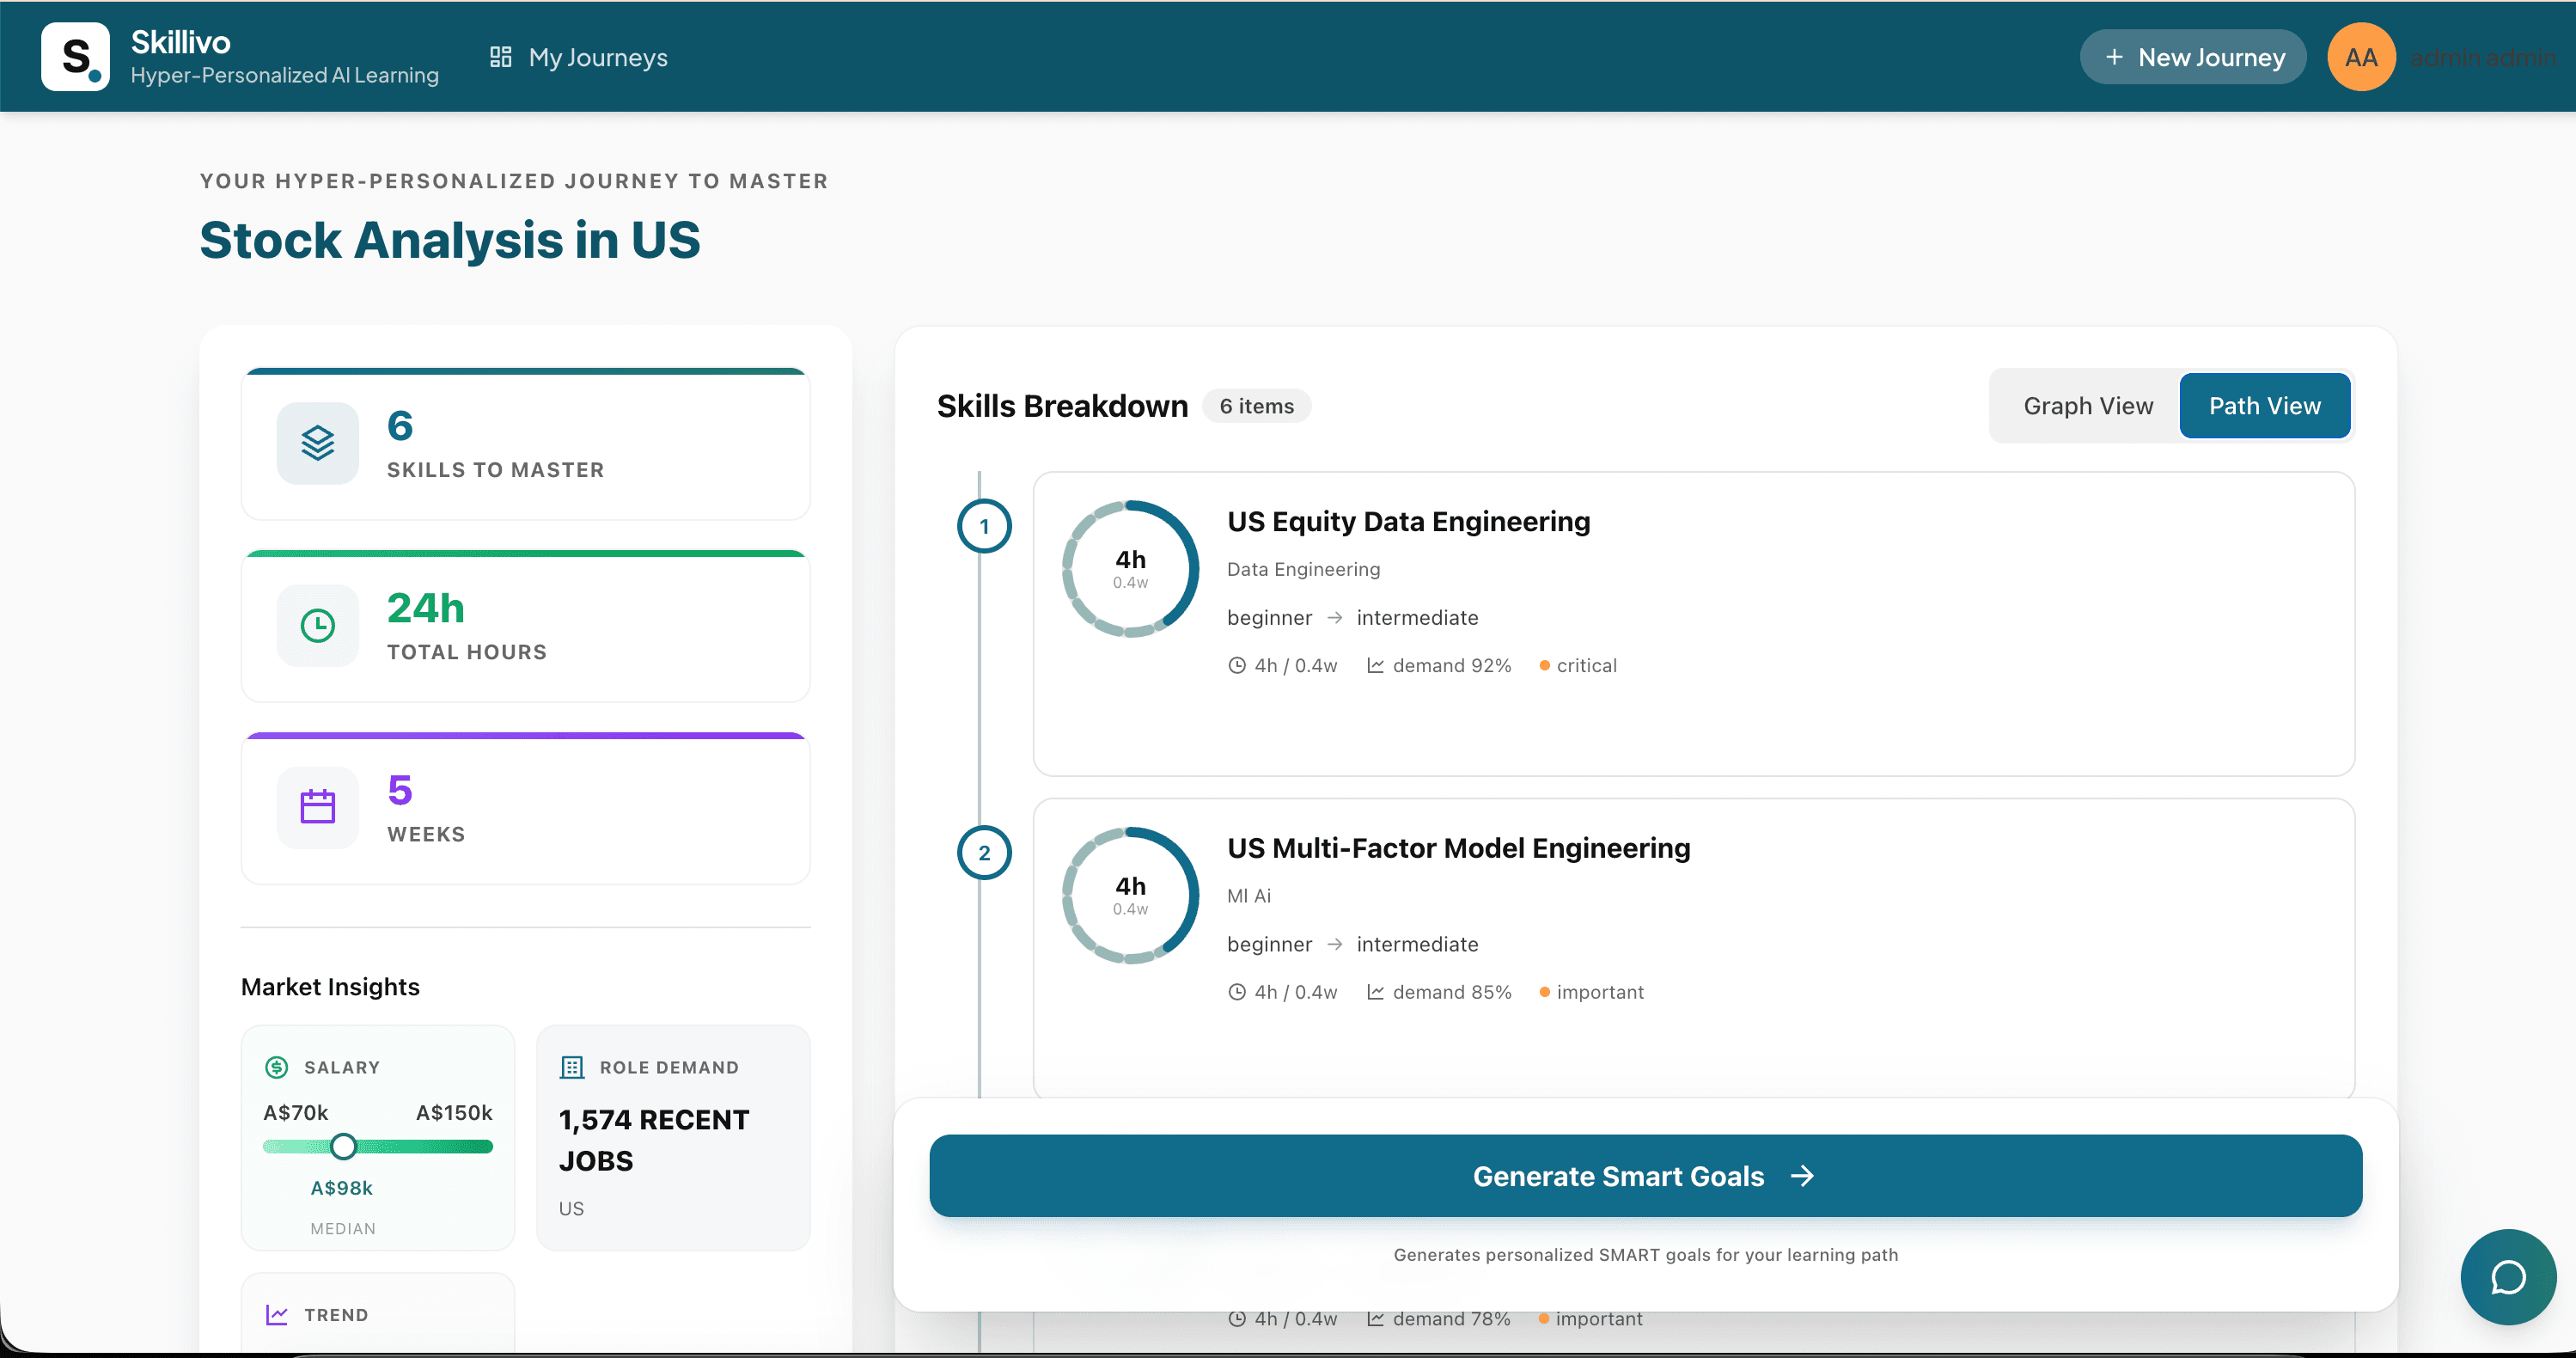Start a New Journey
This screenshot has height=1358, width=2576.
[x=2193, y=57]
